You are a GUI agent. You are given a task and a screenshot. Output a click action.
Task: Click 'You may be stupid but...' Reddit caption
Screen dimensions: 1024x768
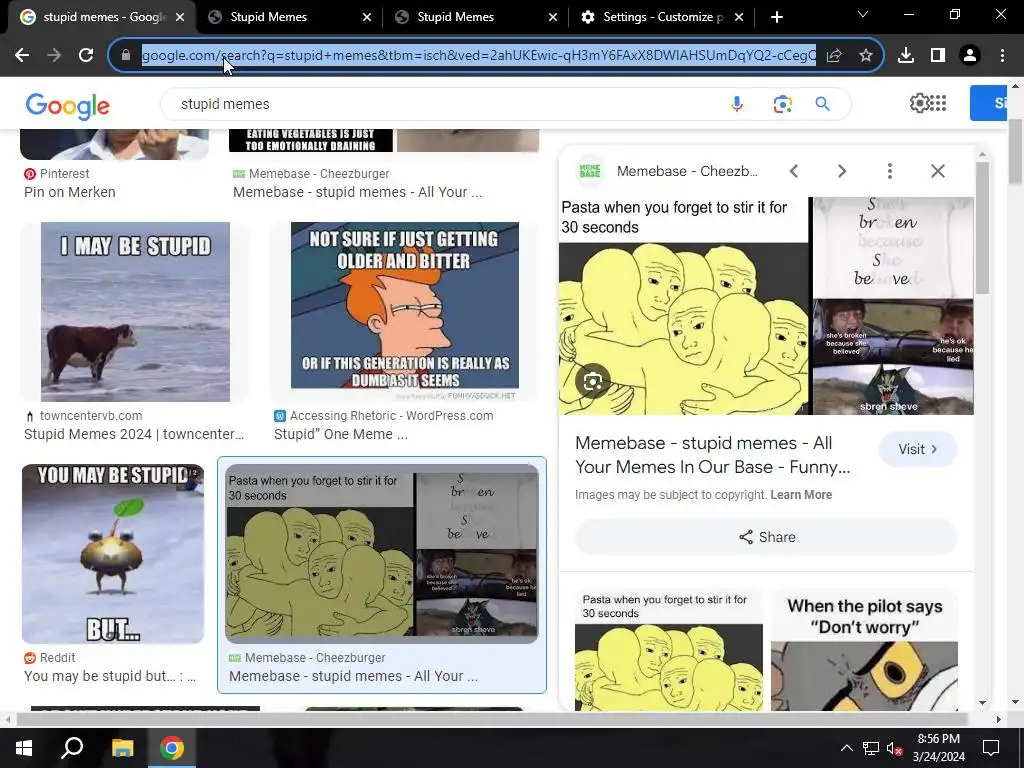coord(110,677)
